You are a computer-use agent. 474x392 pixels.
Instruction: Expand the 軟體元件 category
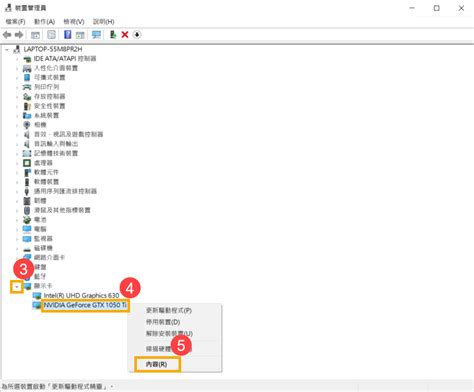pos(17,172)
